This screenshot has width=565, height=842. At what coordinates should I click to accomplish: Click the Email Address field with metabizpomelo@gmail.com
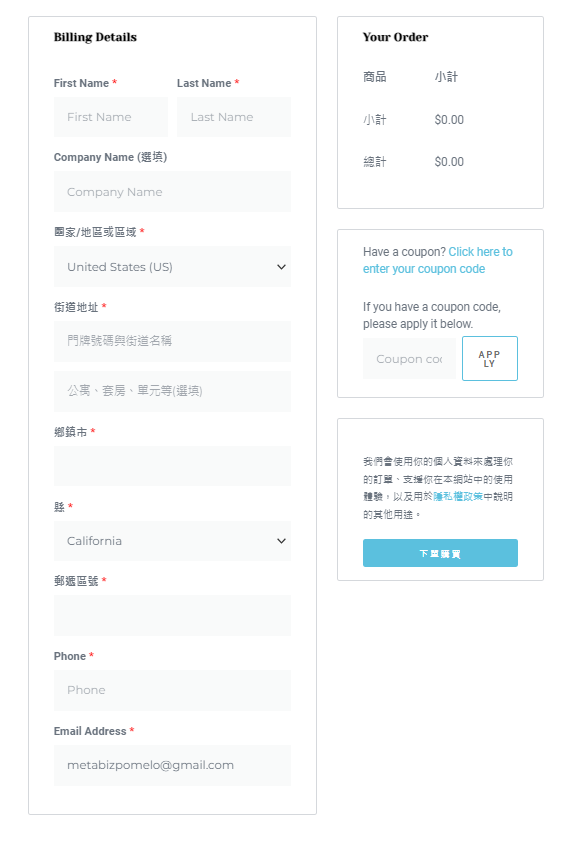pyautogui.click(x=172, y=765)
